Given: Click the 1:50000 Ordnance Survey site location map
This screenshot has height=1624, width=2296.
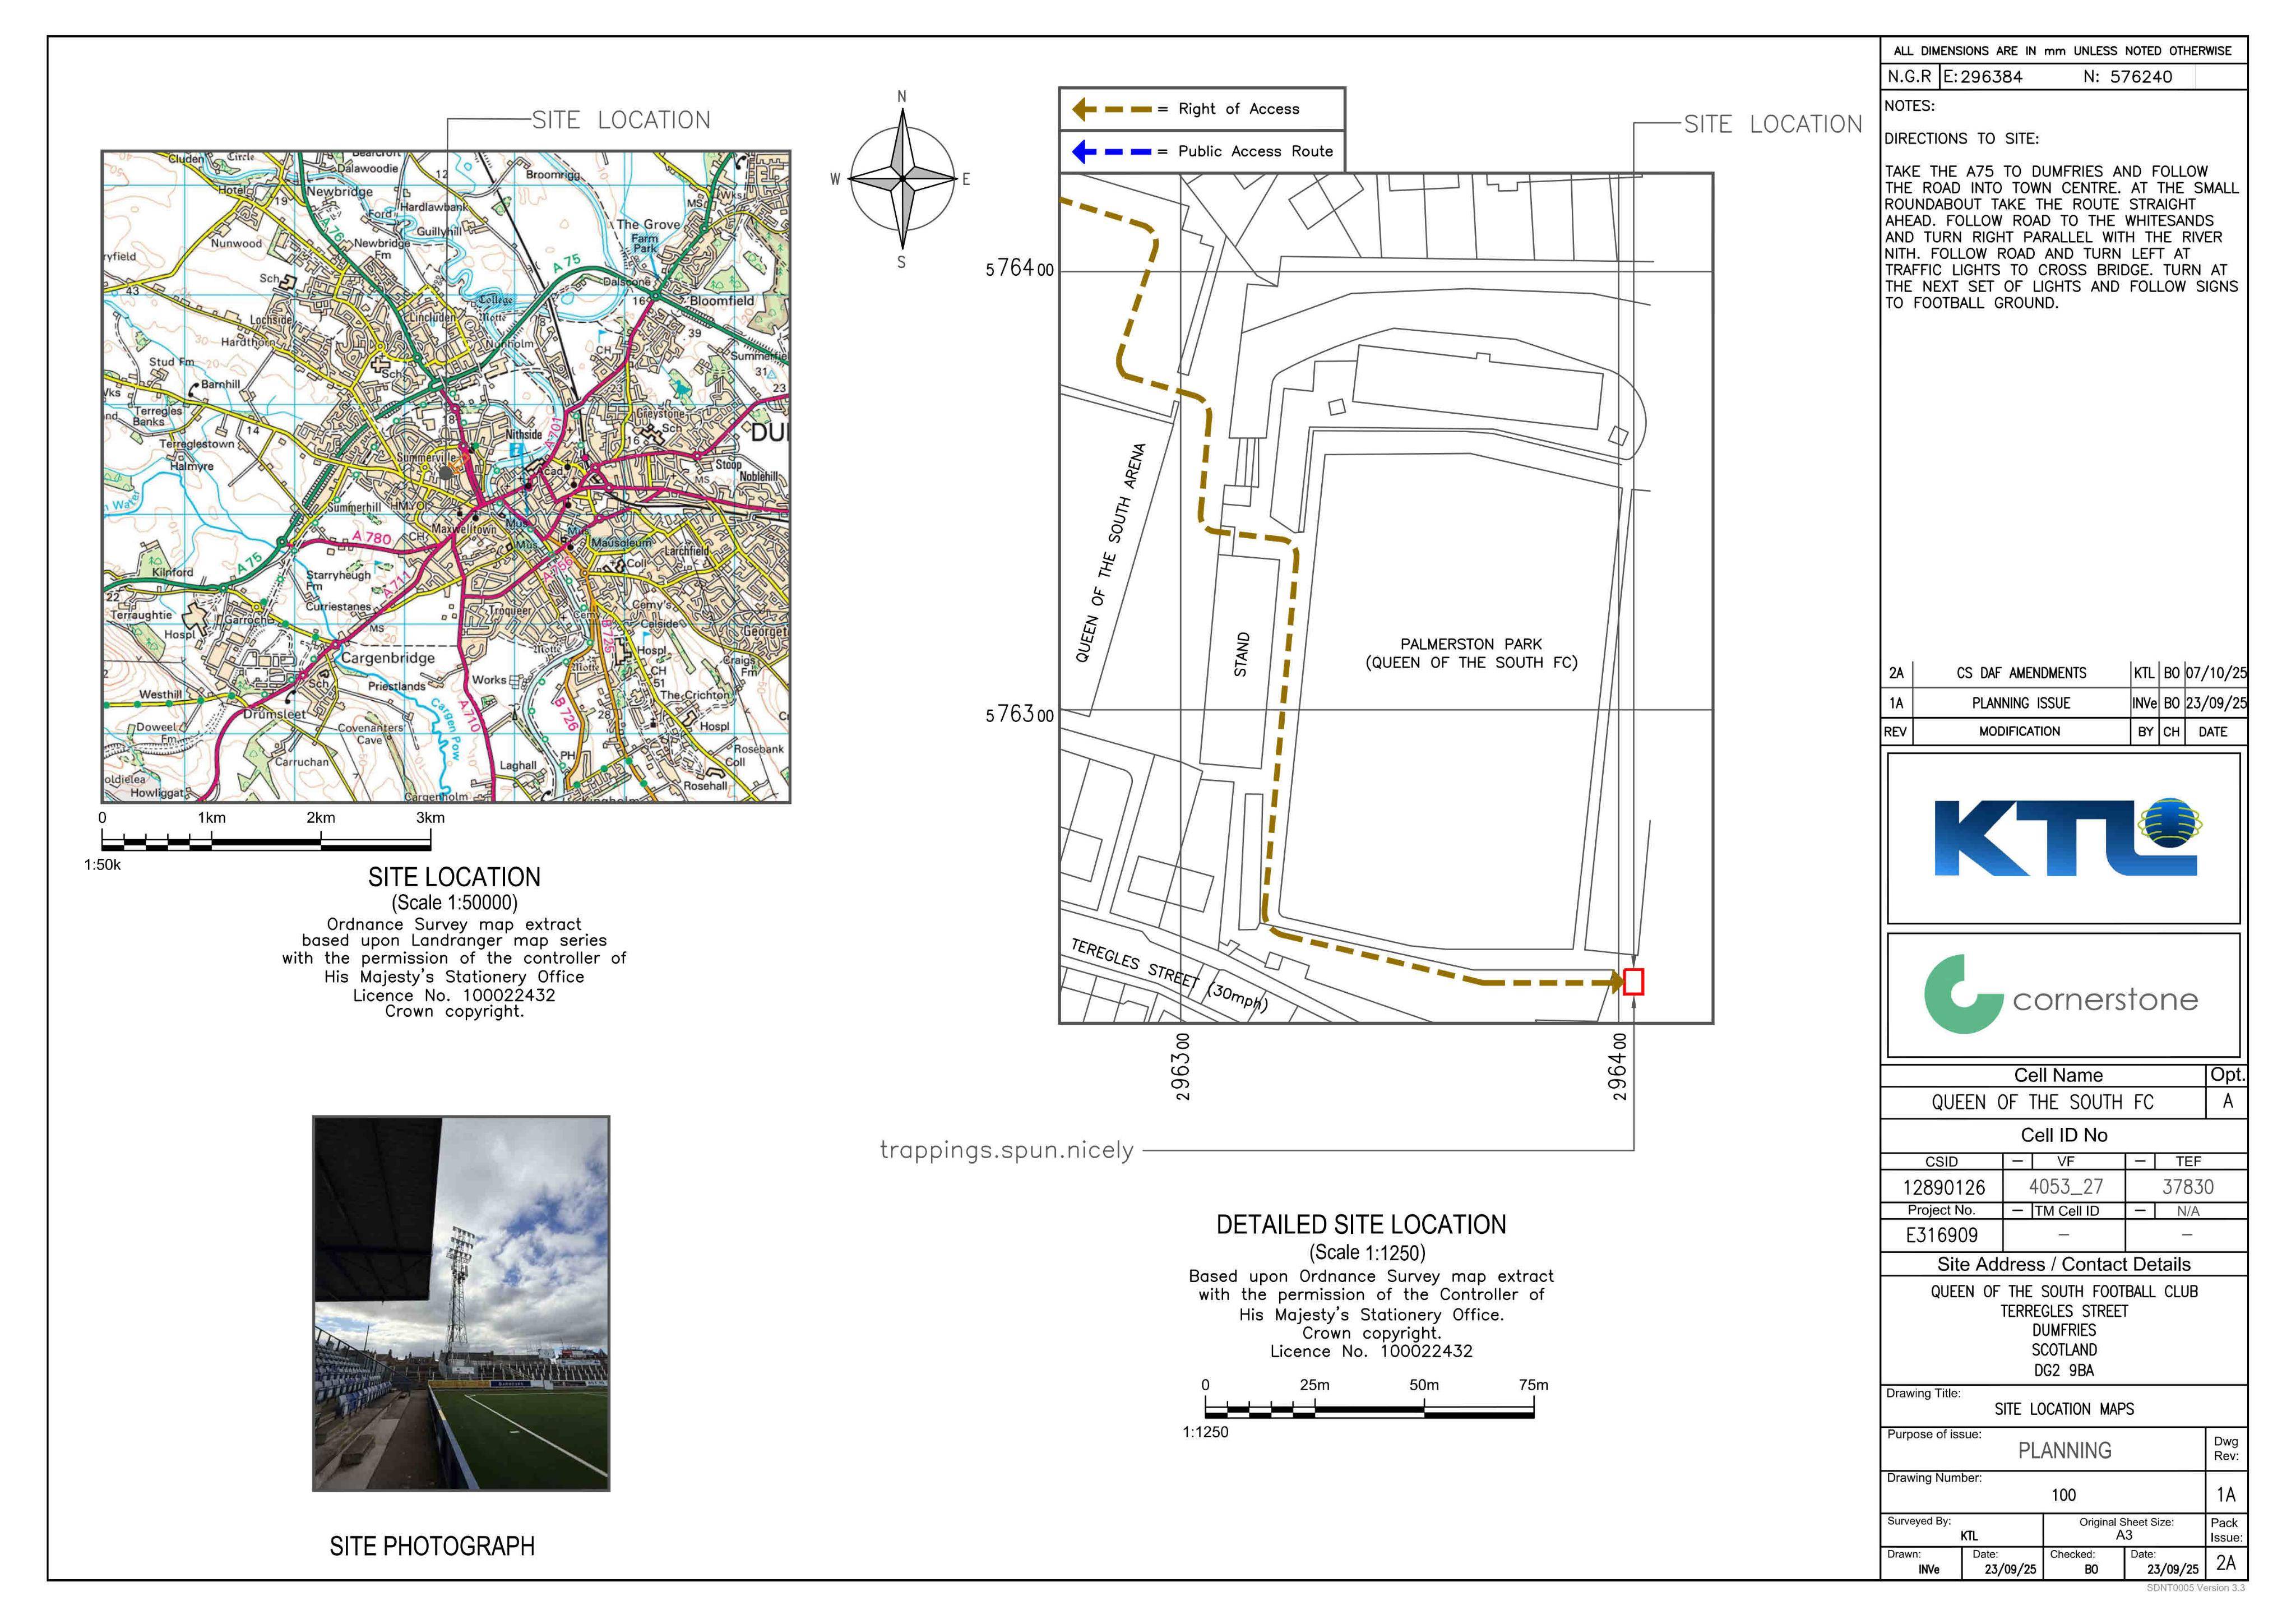Looking at the screenshot, I should pyautogui.click(x=446, y=477).
